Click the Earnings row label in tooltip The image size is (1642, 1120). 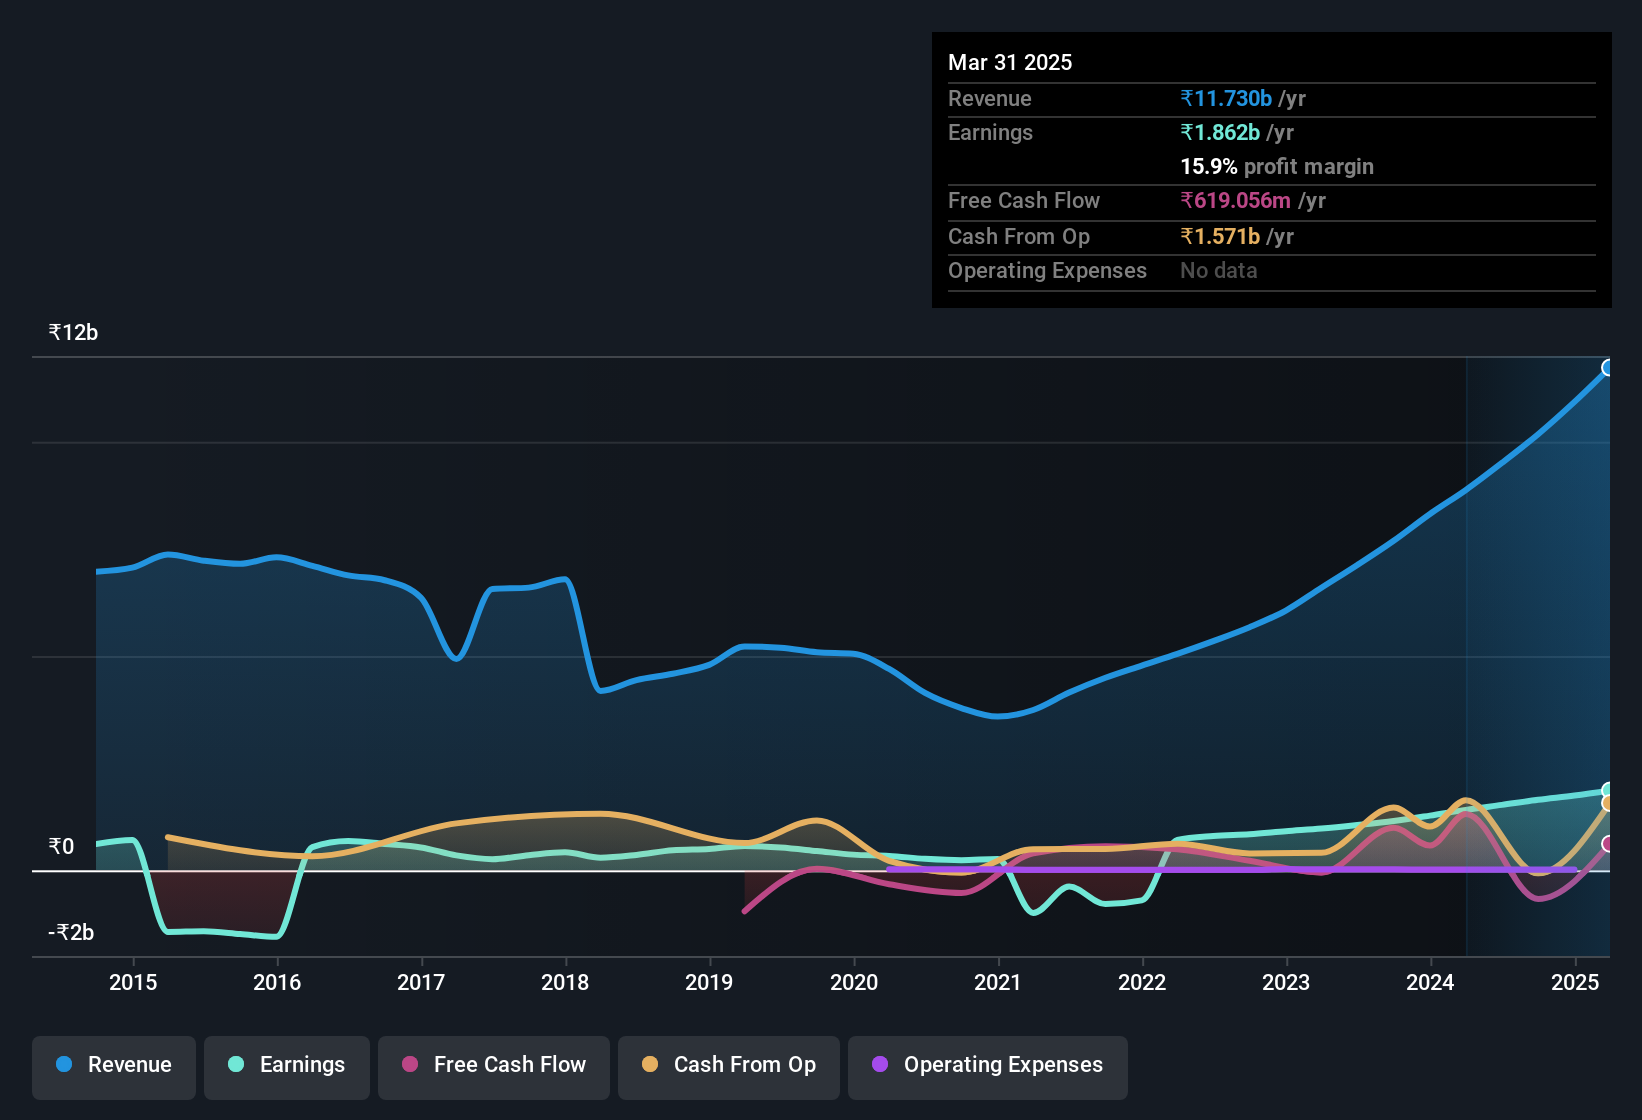[x=990, y=132]
